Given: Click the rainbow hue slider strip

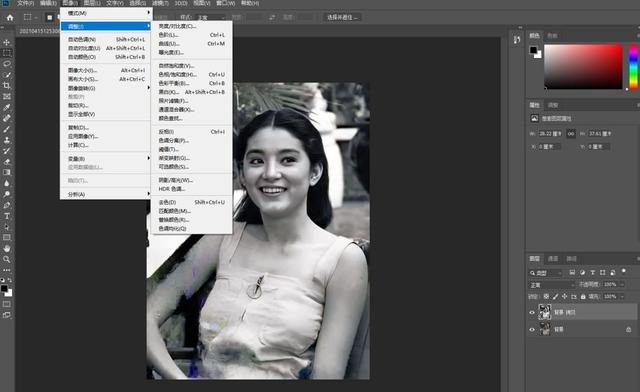Looking at the screenshot, I should coord(633,67).
